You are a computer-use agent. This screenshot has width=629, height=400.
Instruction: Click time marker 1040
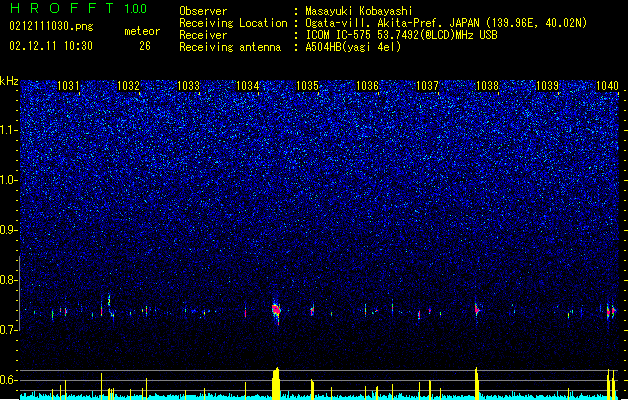click(x=607, y=85)
